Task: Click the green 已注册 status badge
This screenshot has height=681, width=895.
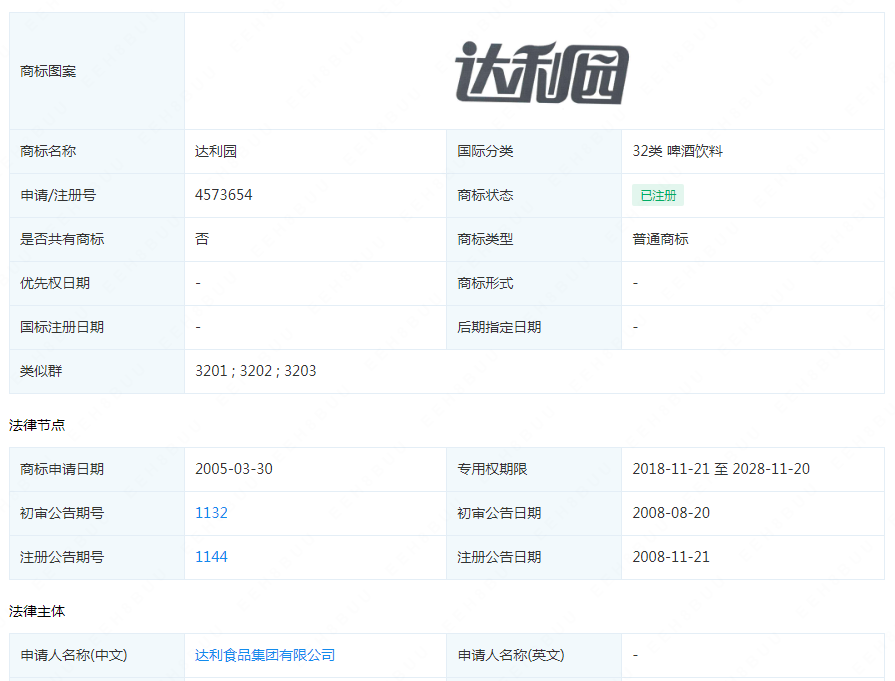Action: point(658,195)
